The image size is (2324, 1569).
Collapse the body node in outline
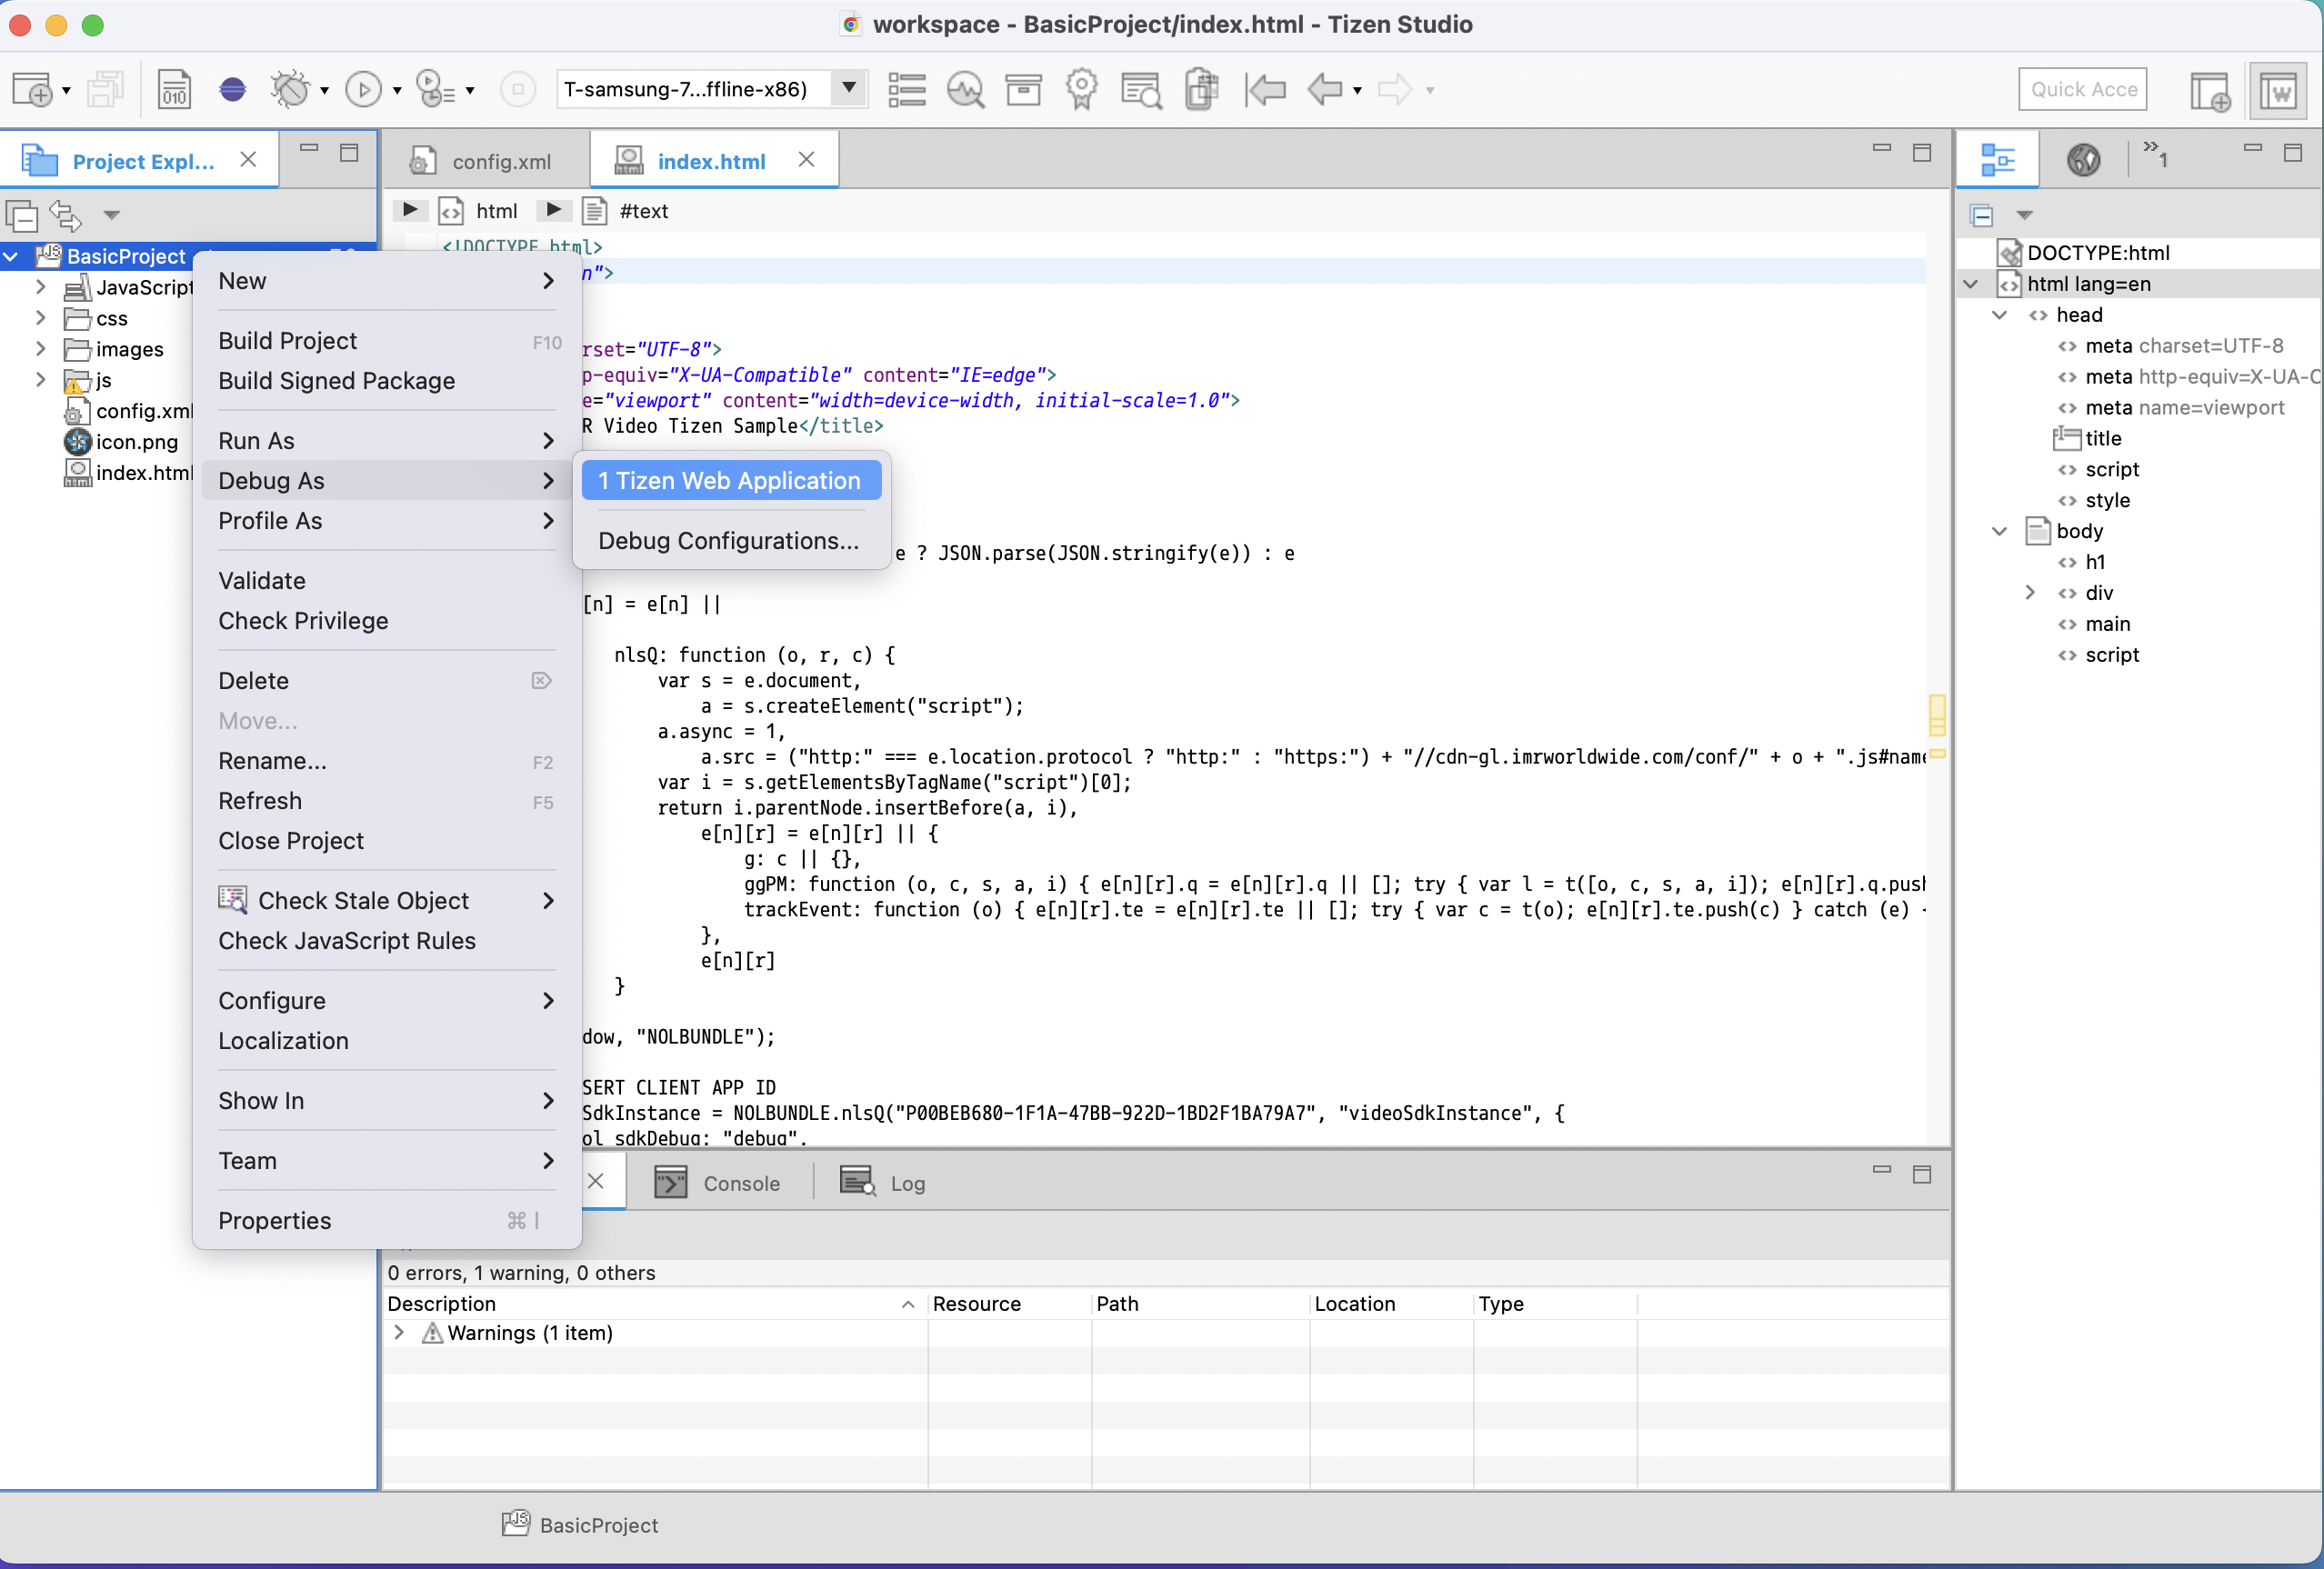(2000, 531)
